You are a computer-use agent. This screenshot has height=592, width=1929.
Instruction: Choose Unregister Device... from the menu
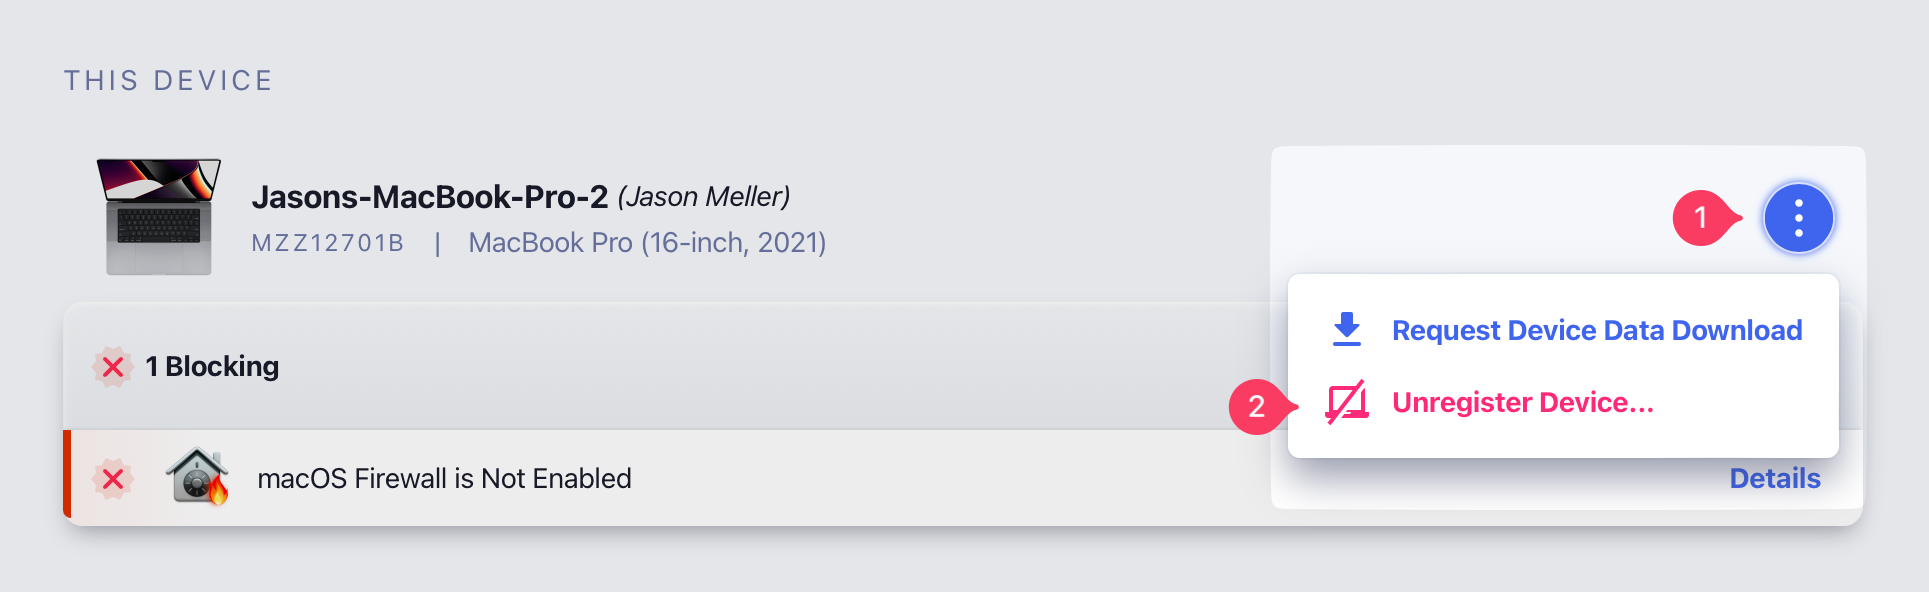[x=1522, y=402]
